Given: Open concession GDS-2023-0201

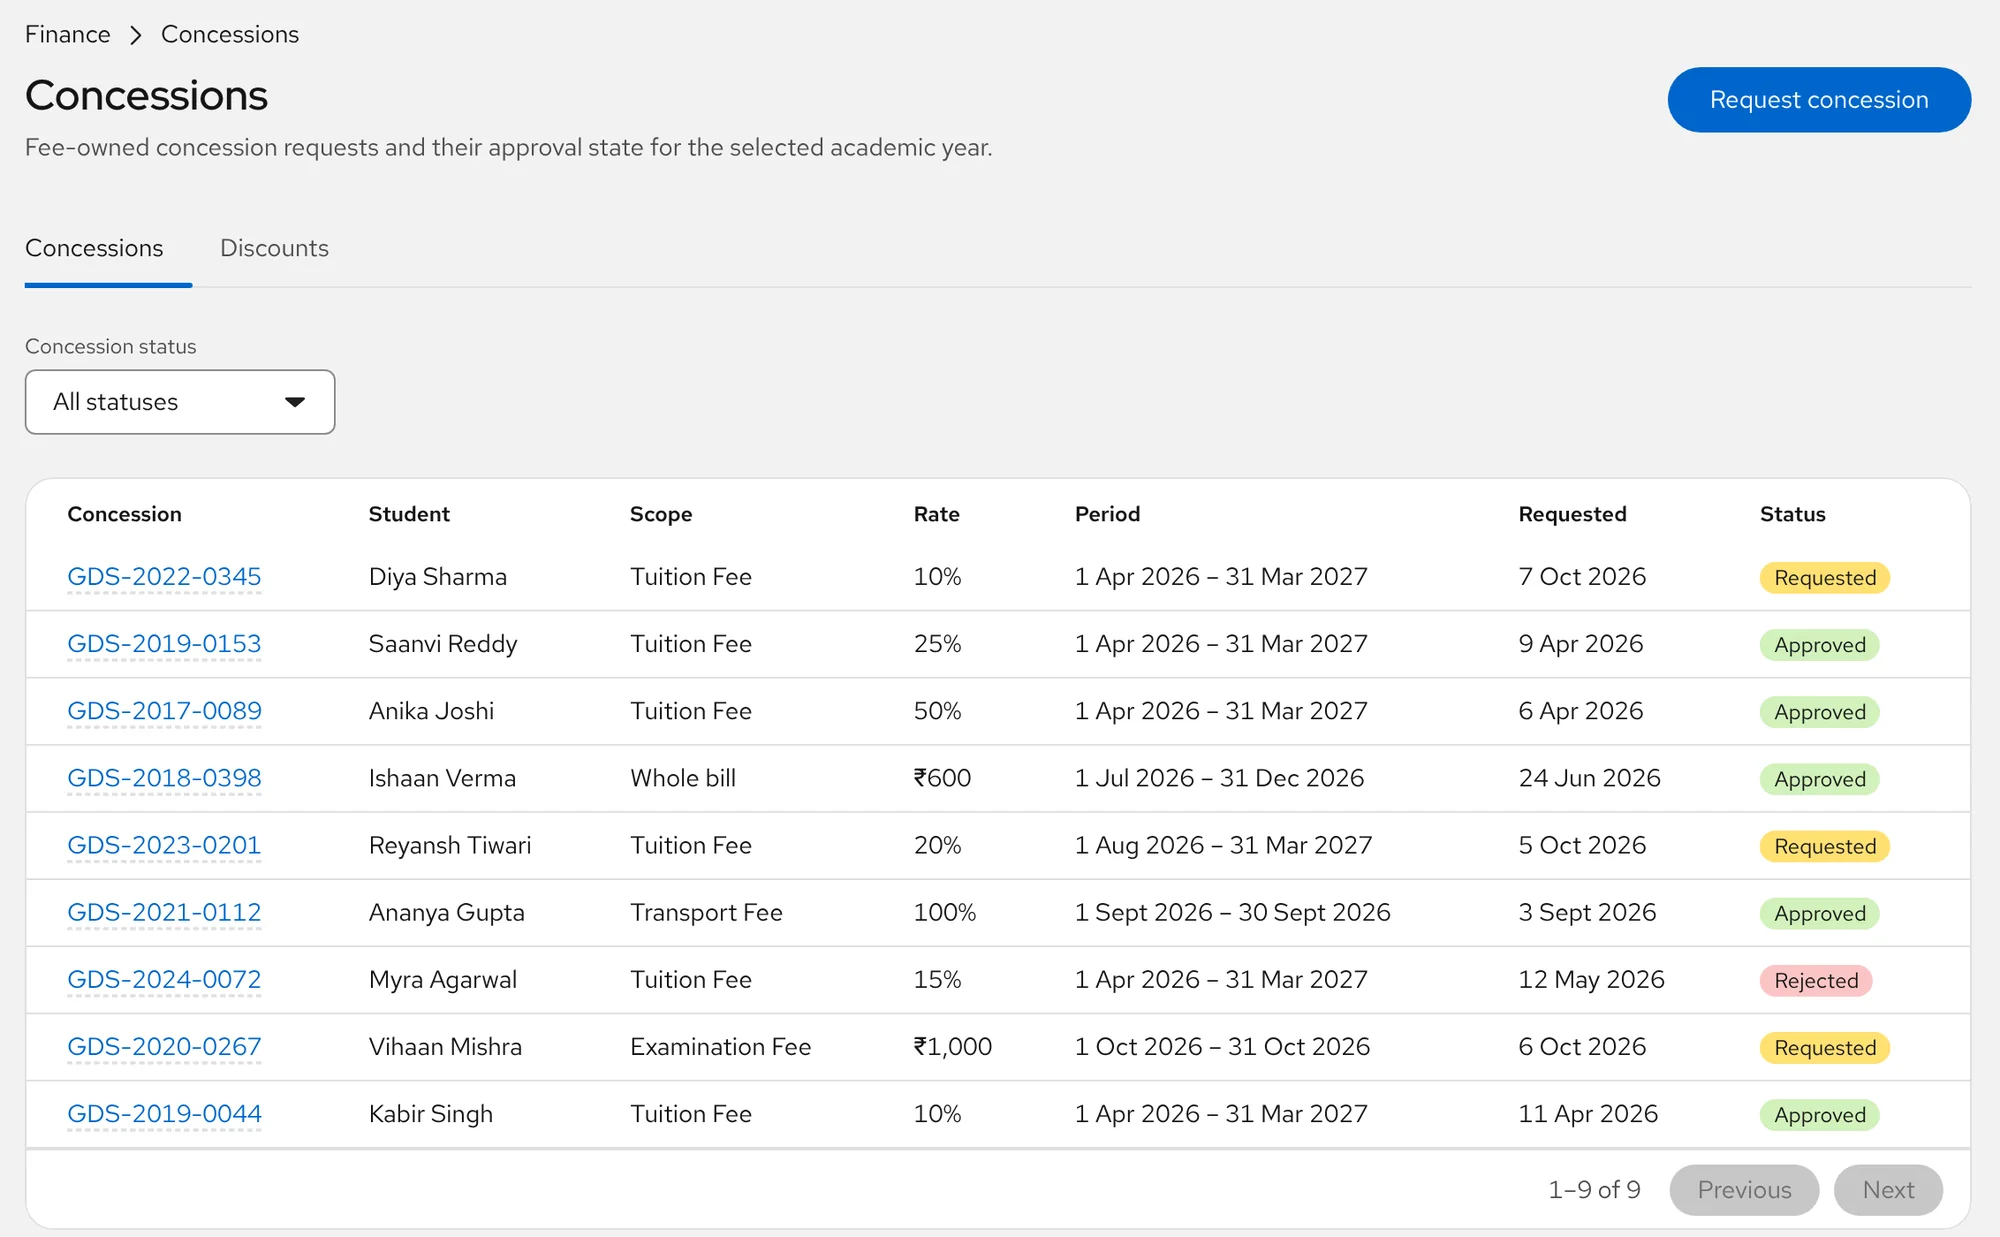Looking at the screenshot, I should [164, 845].
